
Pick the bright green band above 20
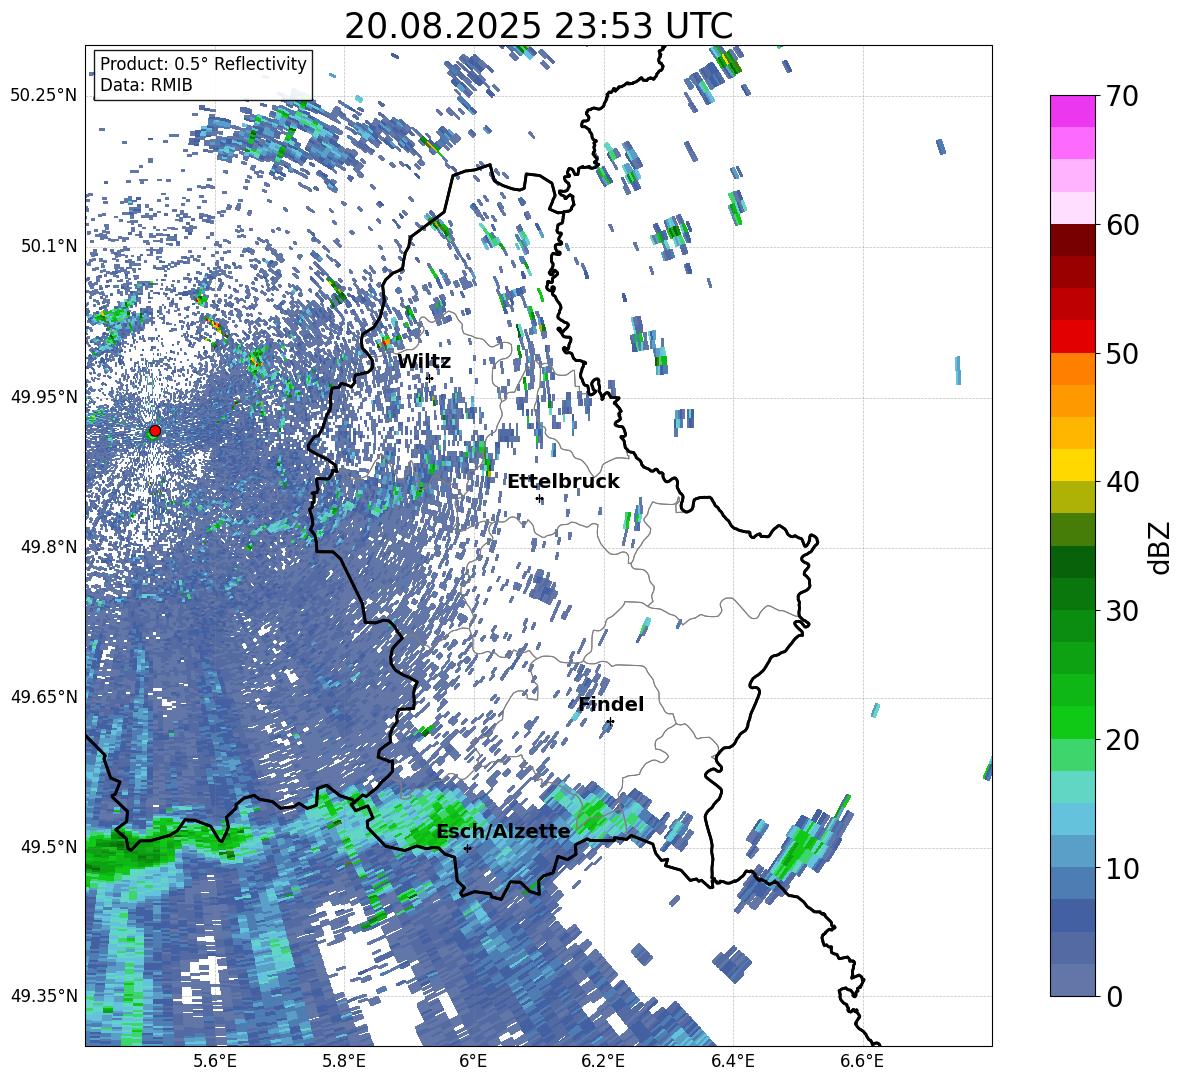pos(1072,722)
